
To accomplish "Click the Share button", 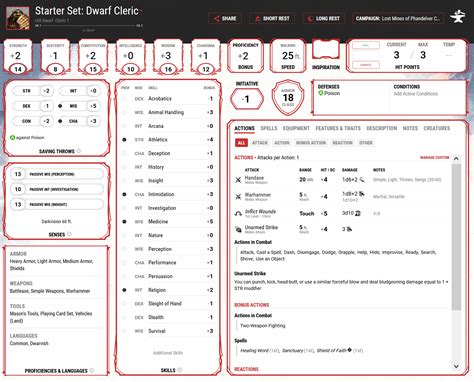I will pos(225,18).
